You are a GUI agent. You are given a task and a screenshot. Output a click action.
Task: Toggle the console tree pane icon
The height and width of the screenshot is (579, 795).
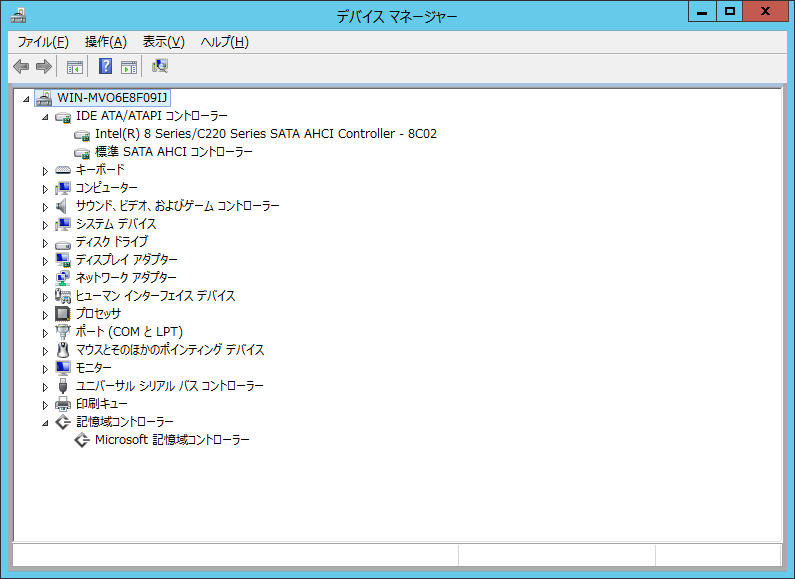pyautogui.click(x=75, y=66)
